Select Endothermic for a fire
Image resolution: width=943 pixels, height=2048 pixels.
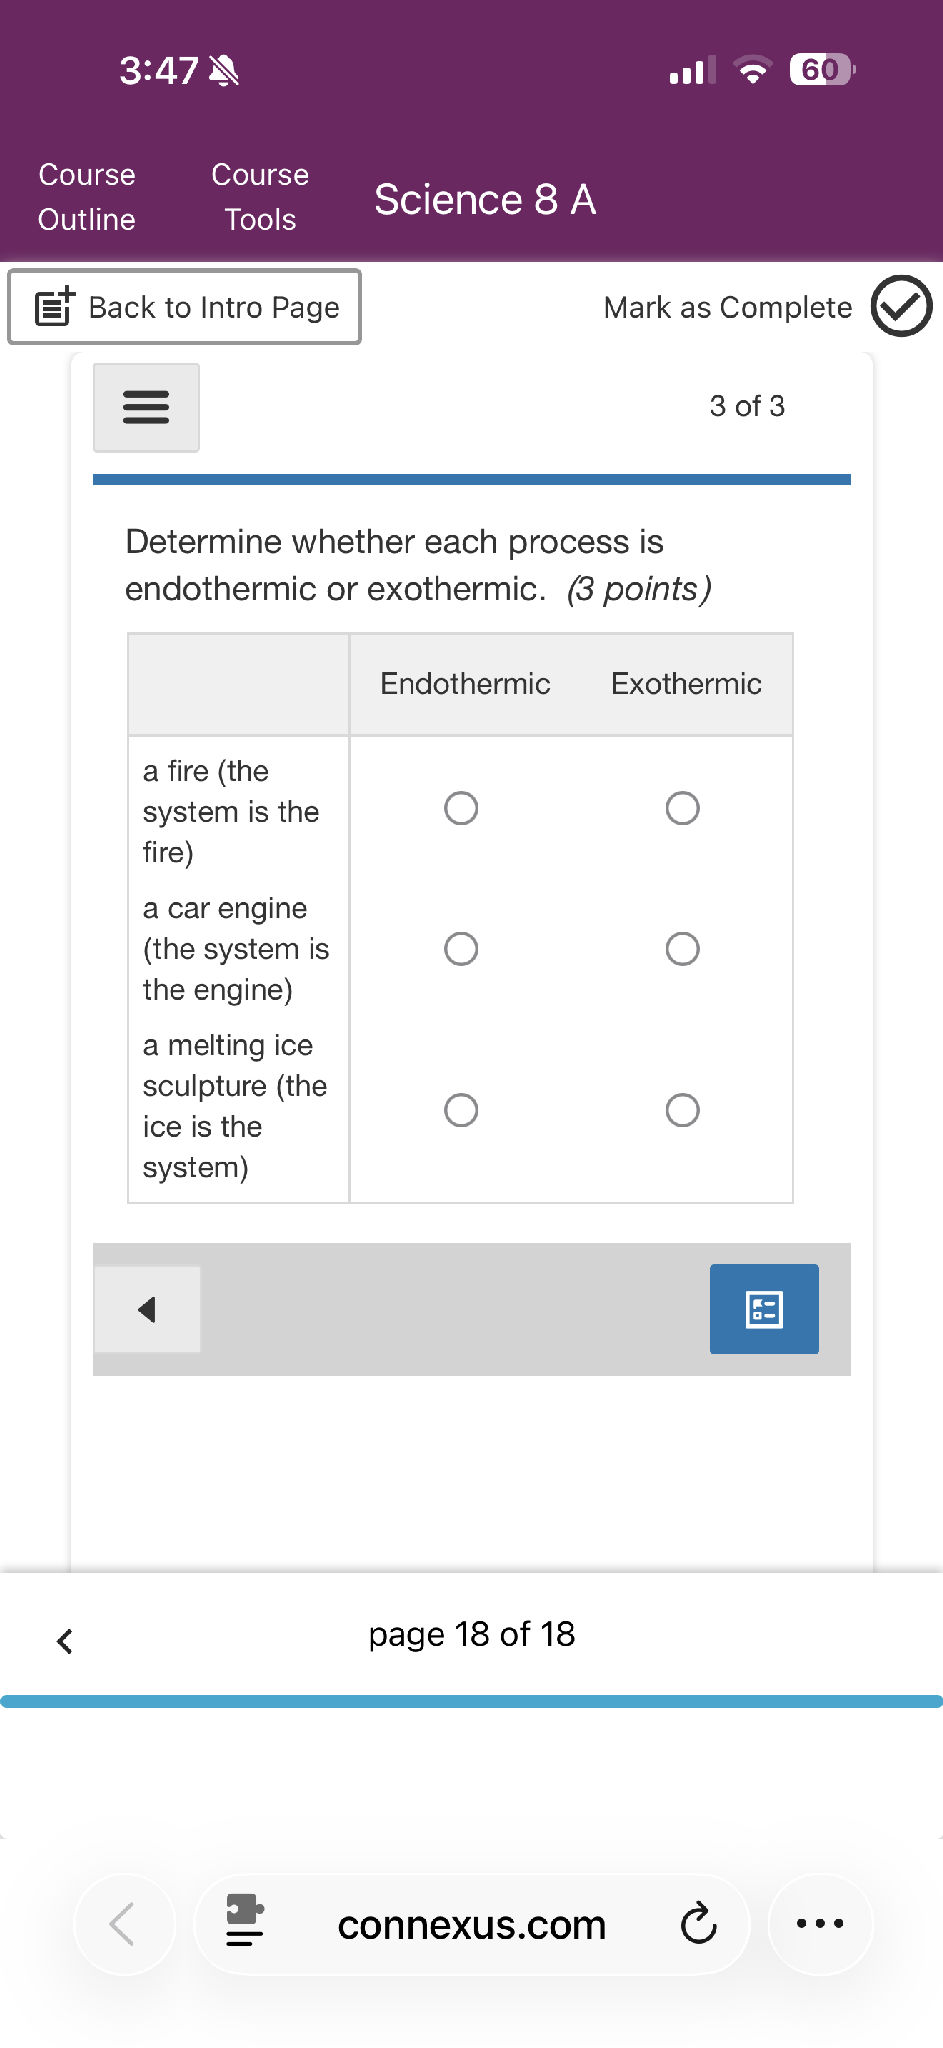pyautogui.click(x=461, y=808)
